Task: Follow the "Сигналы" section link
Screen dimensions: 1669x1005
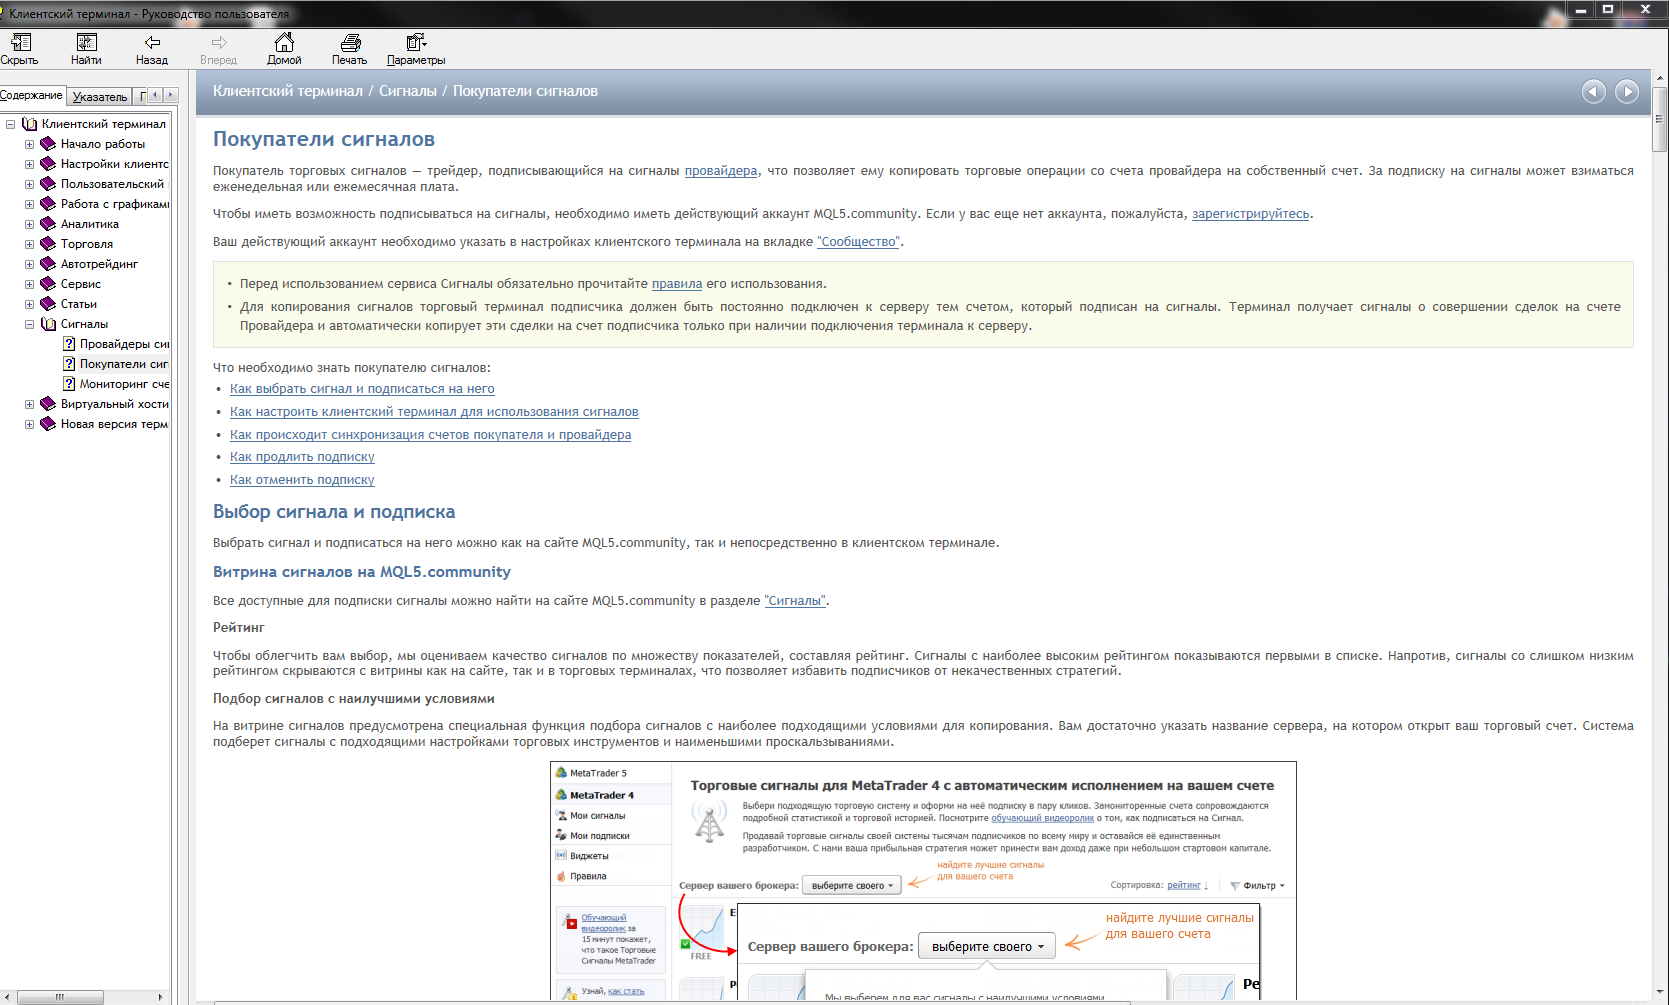Action: [x=795, y=601]
